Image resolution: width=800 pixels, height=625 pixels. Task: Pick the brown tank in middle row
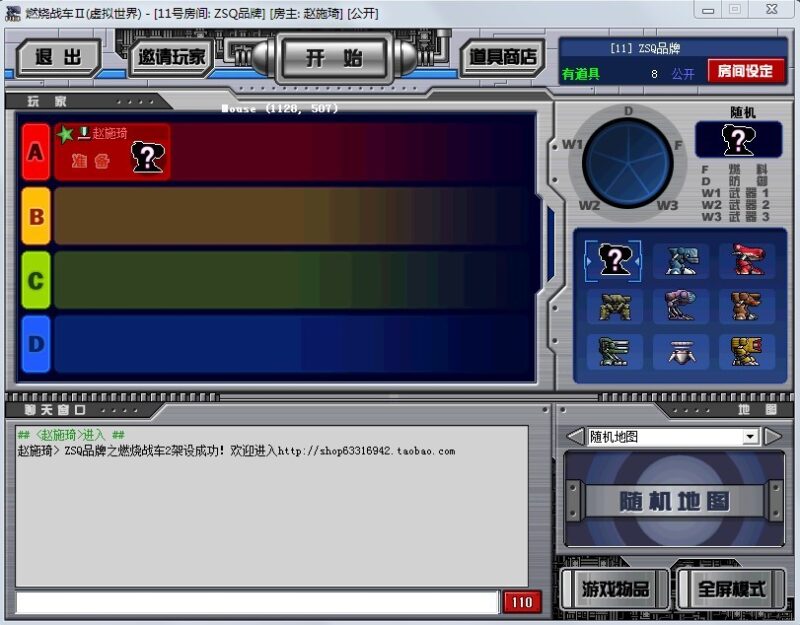(746, 306)
